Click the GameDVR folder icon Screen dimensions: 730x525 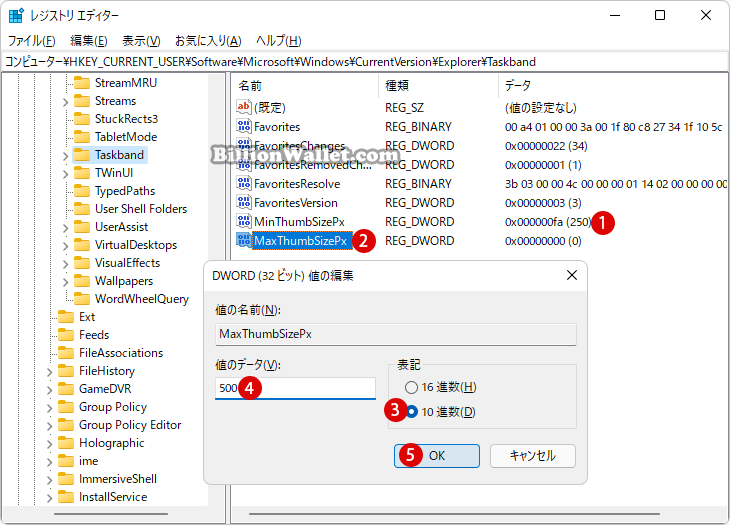[x=66, y=389]
